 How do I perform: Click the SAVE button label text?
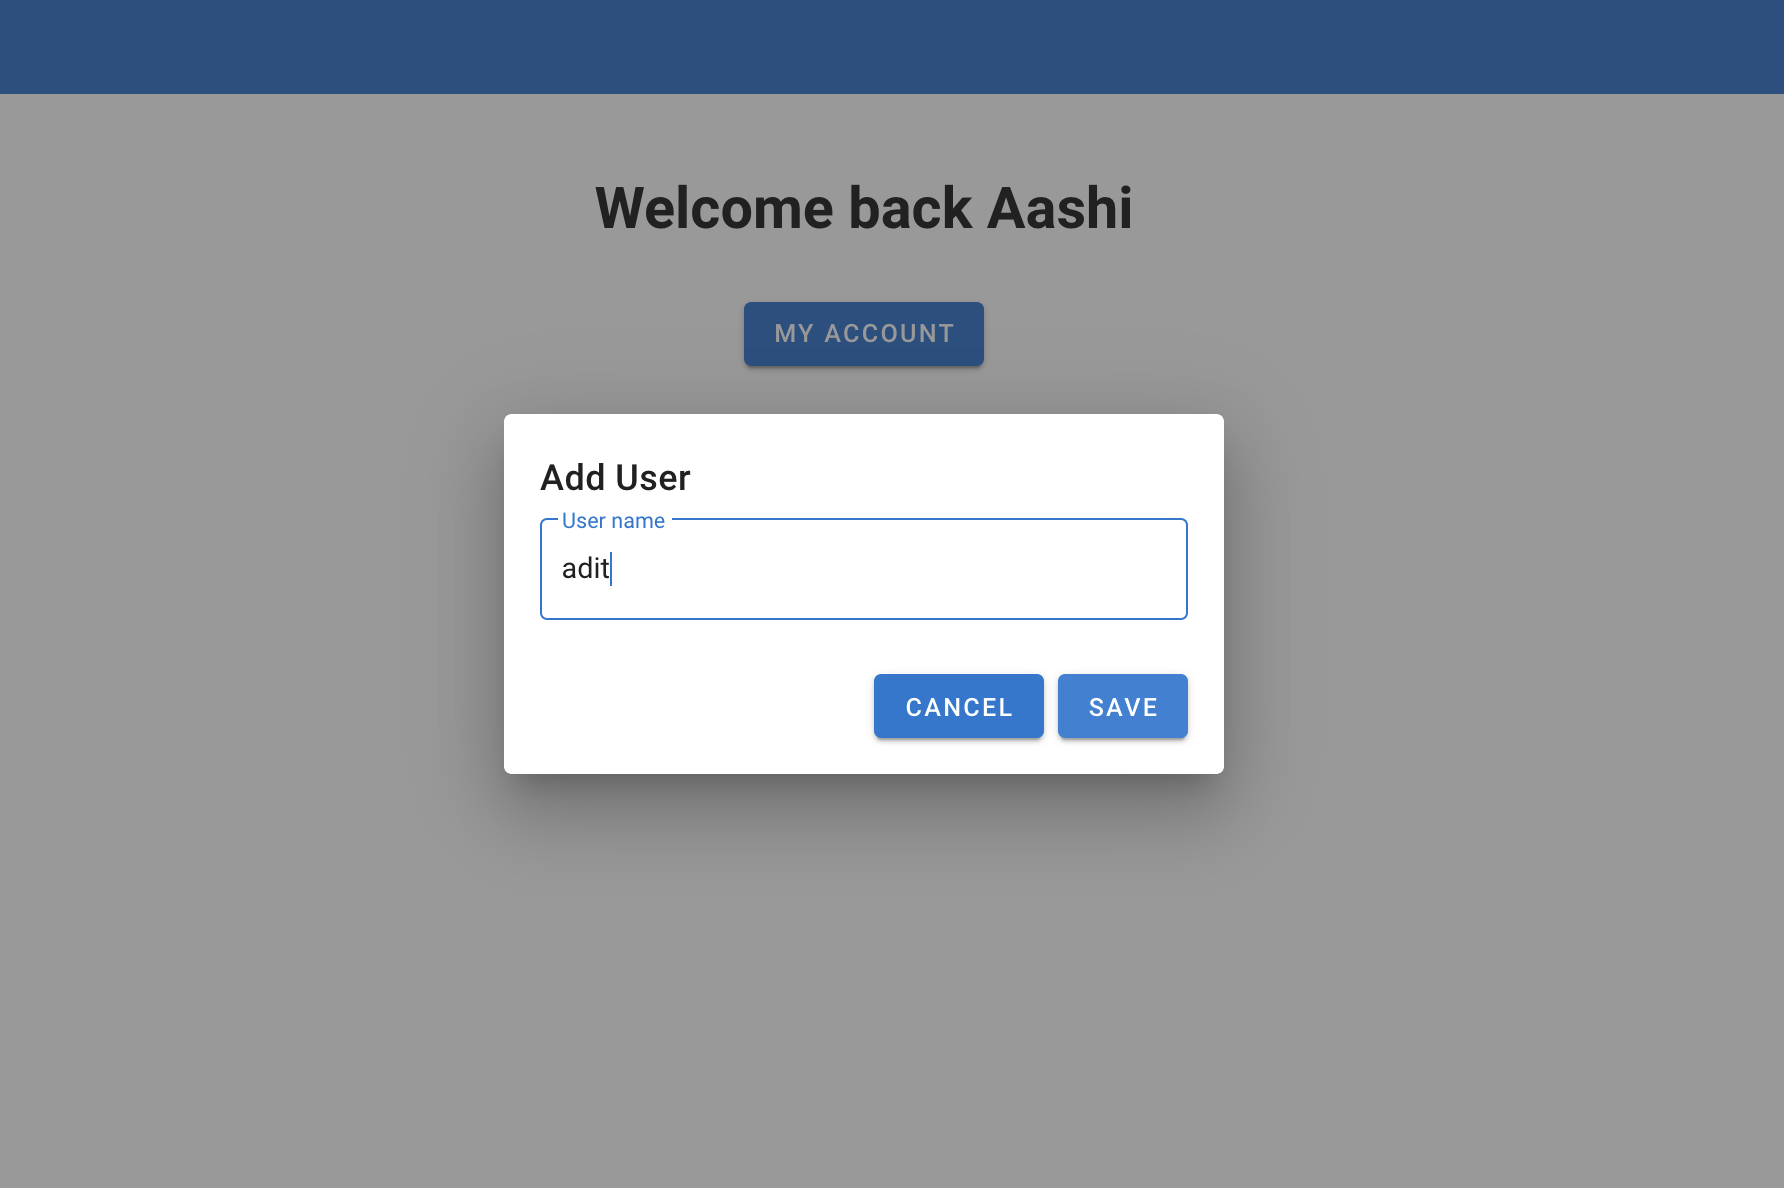point(1122,706)
